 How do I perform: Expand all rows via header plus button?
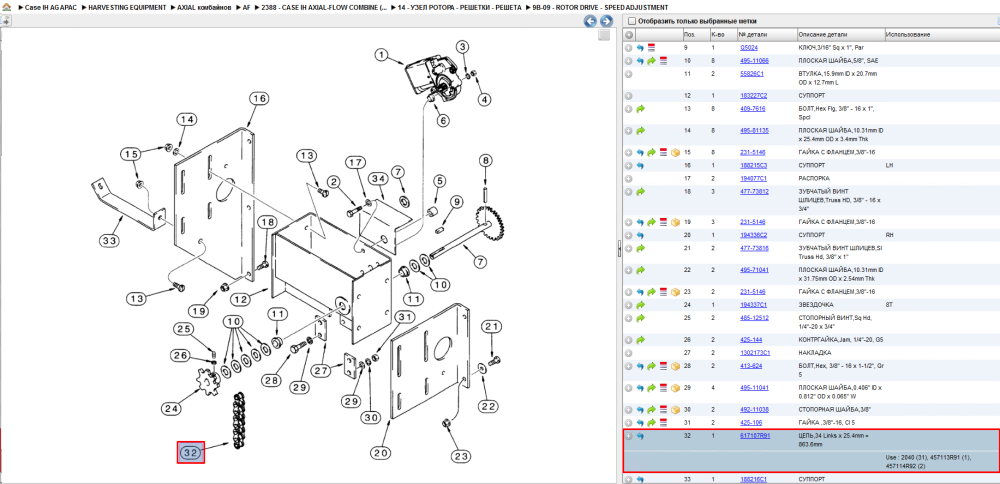pos(629,34)
